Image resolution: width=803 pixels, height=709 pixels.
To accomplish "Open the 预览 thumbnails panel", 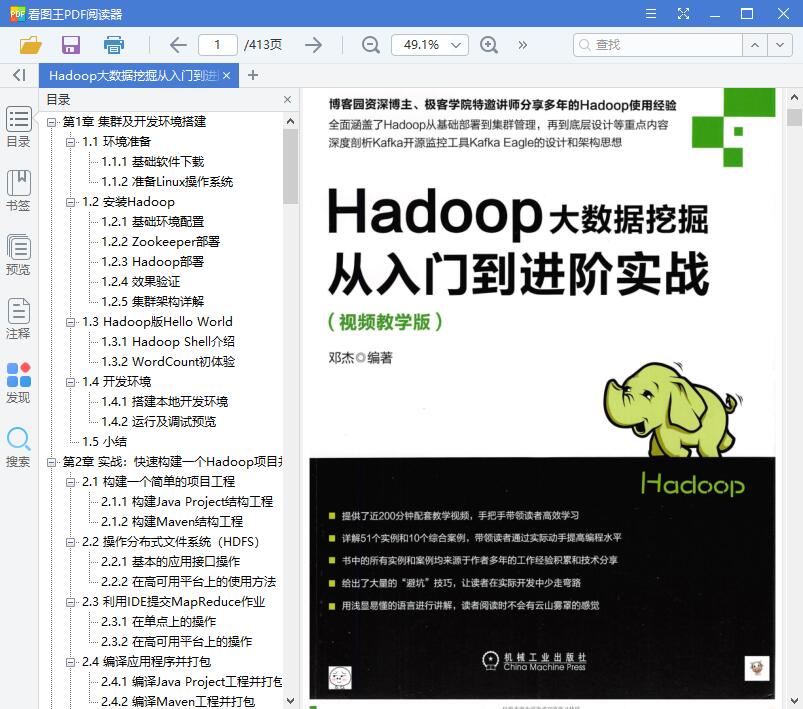I will pyautogui.click(x=18, y=255).
